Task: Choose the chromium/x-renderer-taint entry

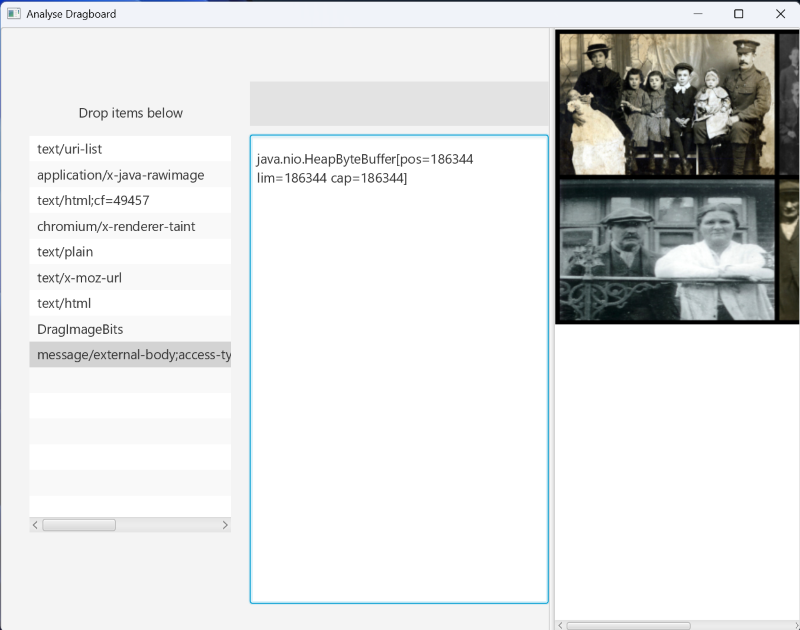Action: pos(130,226)
